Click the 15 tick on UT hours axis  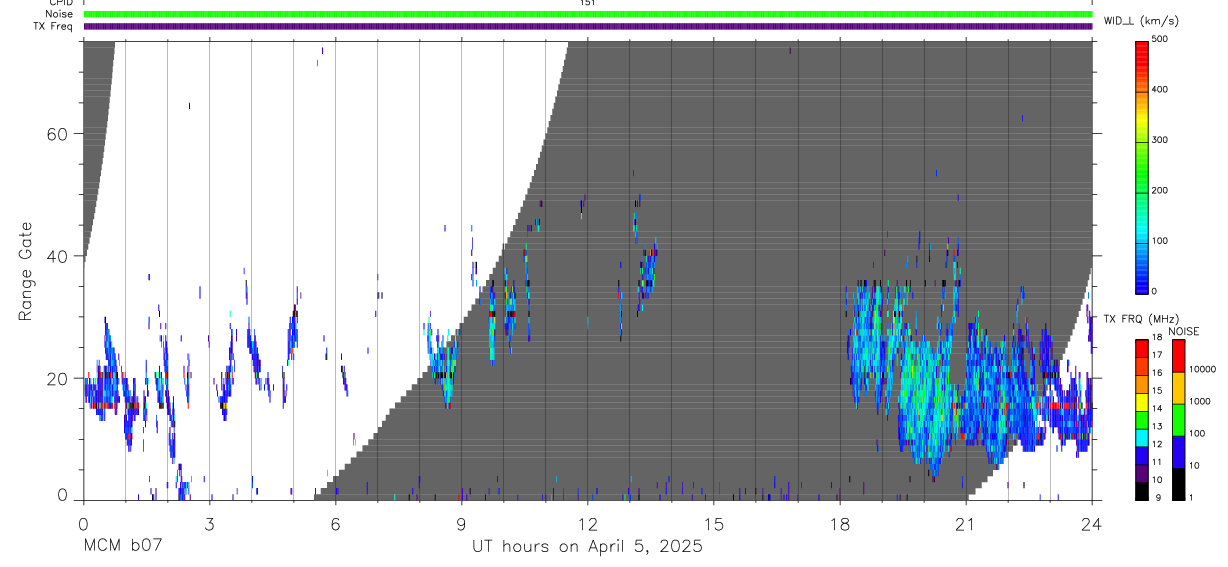point(713,523)
